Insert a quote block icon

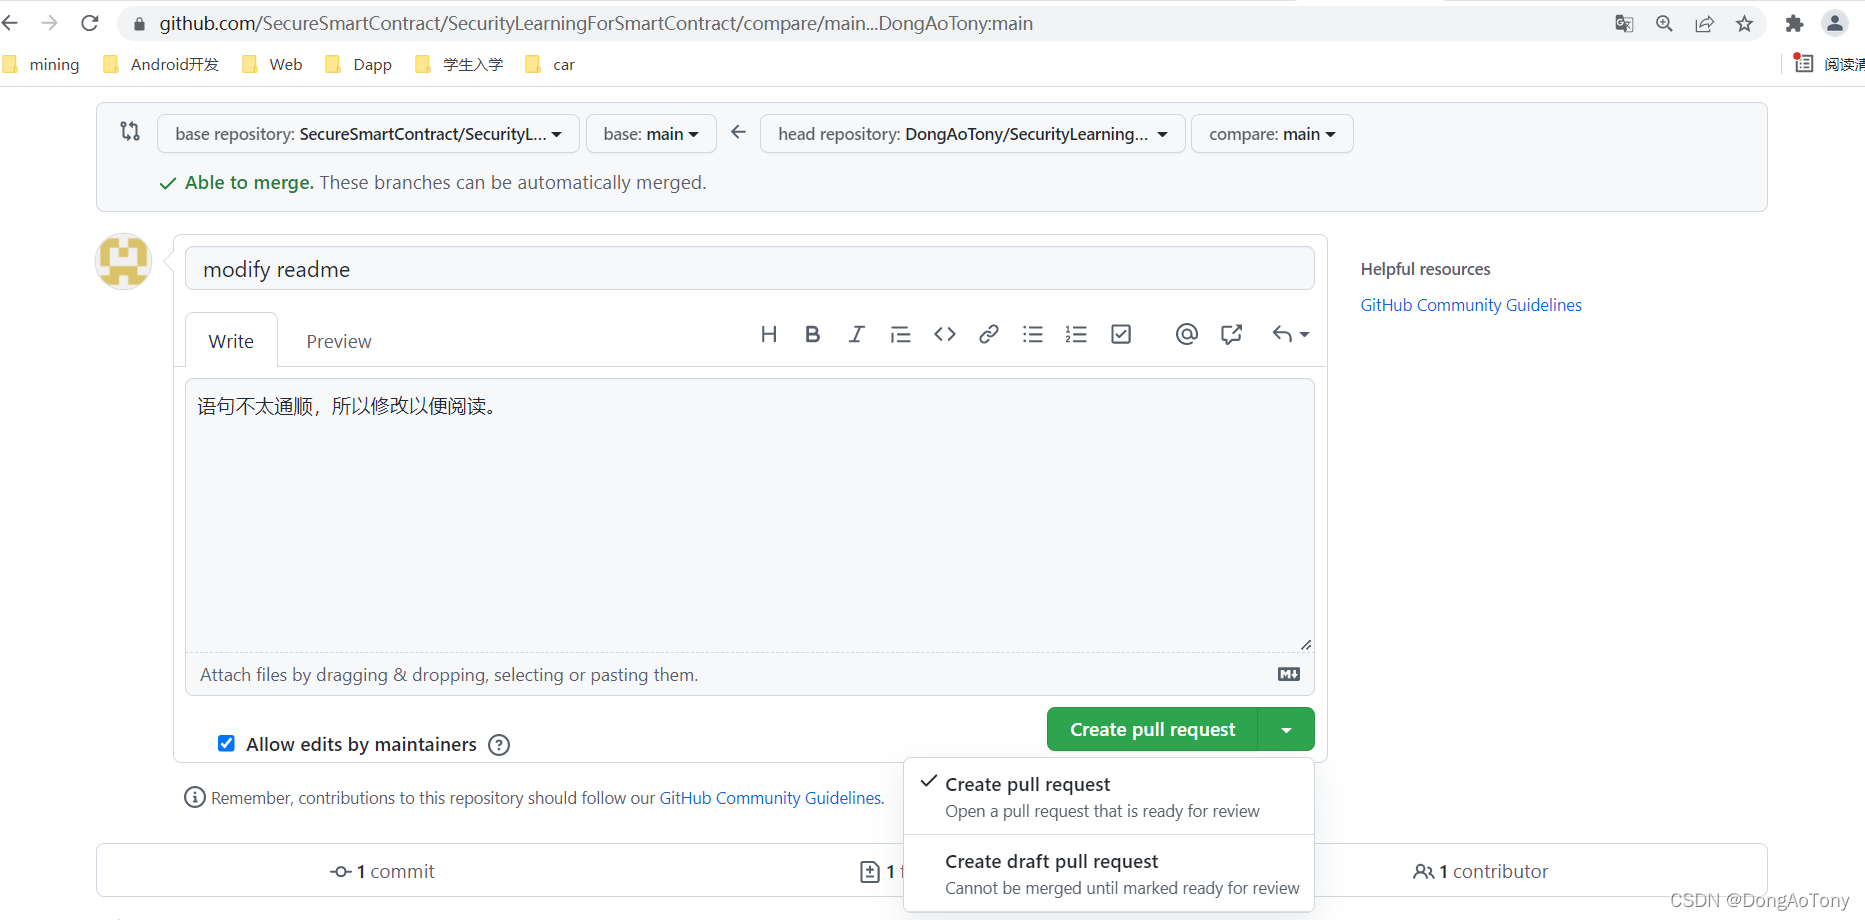tap(900, 334)
